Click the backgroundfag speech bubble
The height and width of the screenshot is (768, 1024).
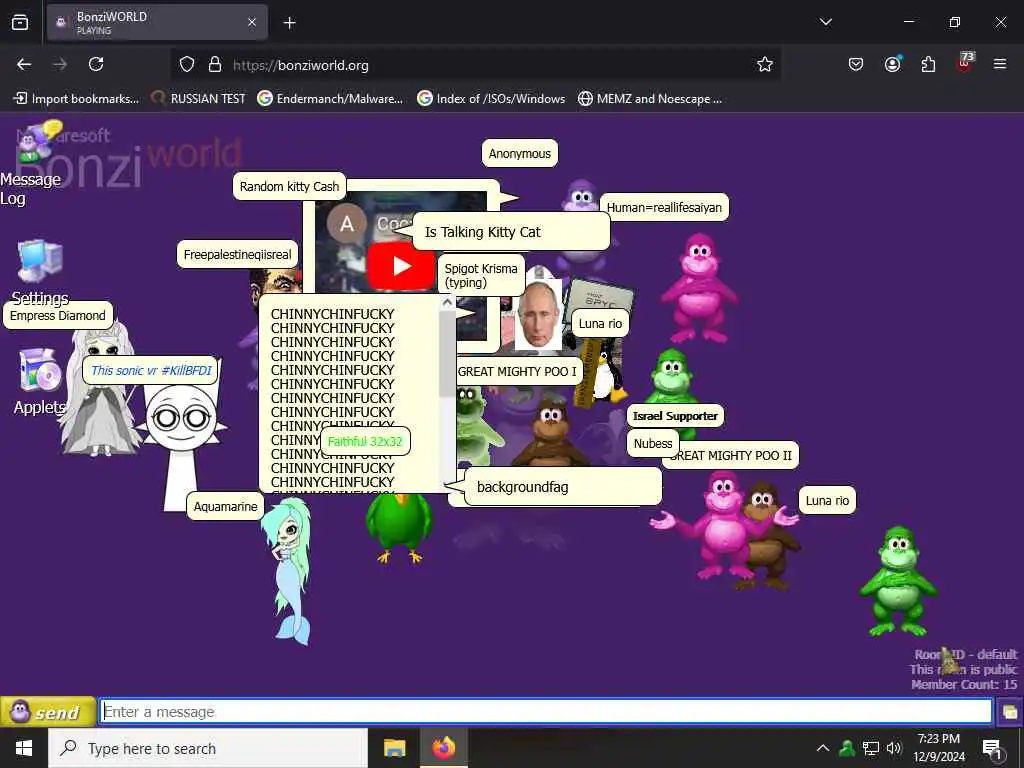pos(563,487)
